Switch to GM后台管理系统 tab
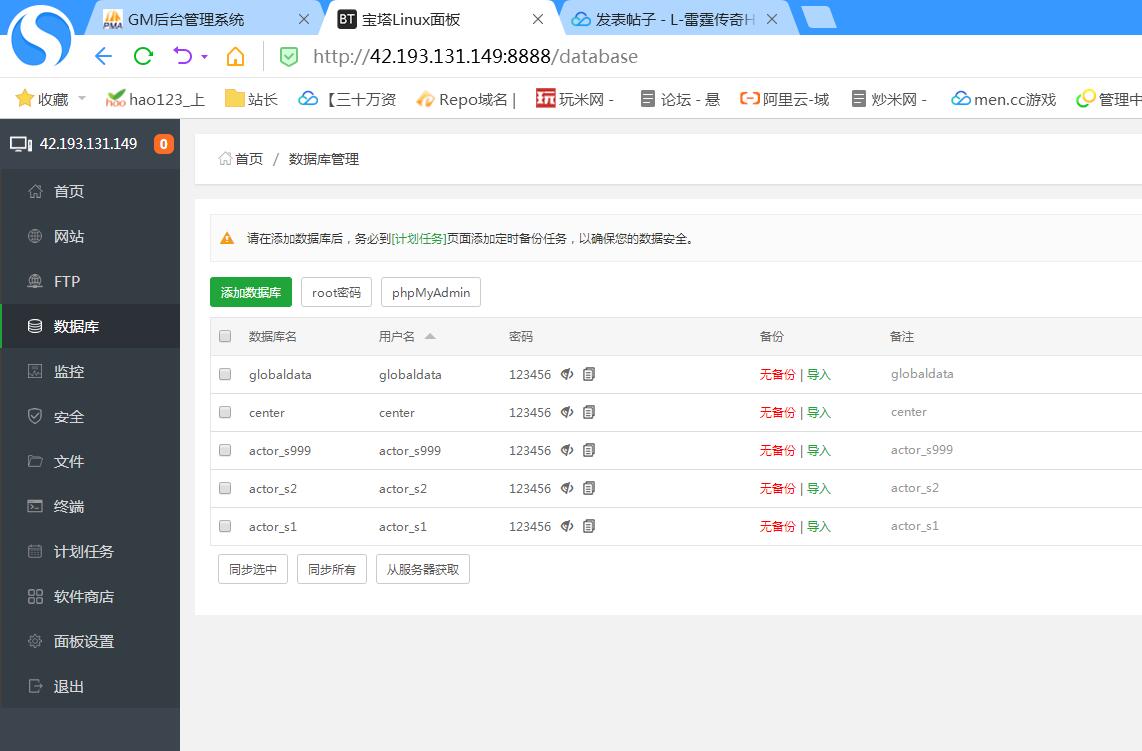Viewport: 1142px width, 751px height. (x=185, y=19)
